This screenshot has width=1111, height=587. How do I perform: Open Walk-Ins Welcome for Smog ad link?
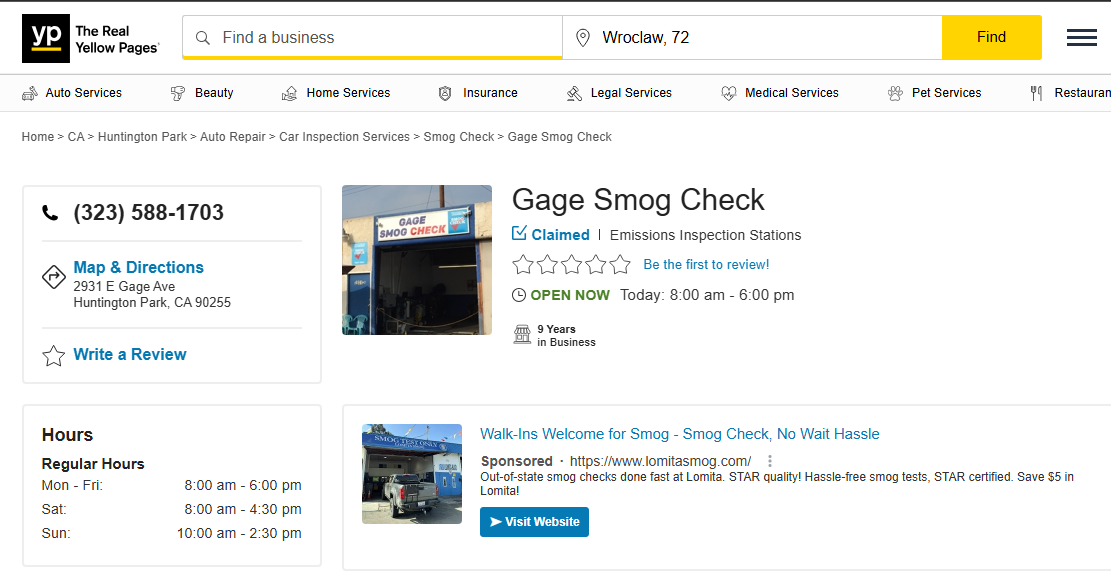679,434
